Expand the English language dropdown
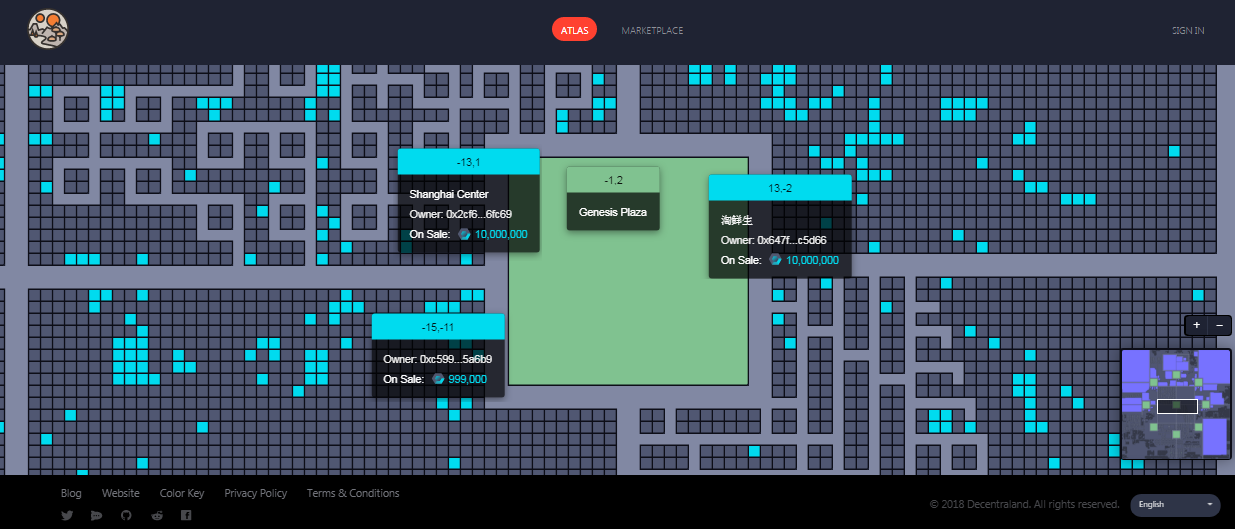The image size is (1235, 529). point(1175,505)
